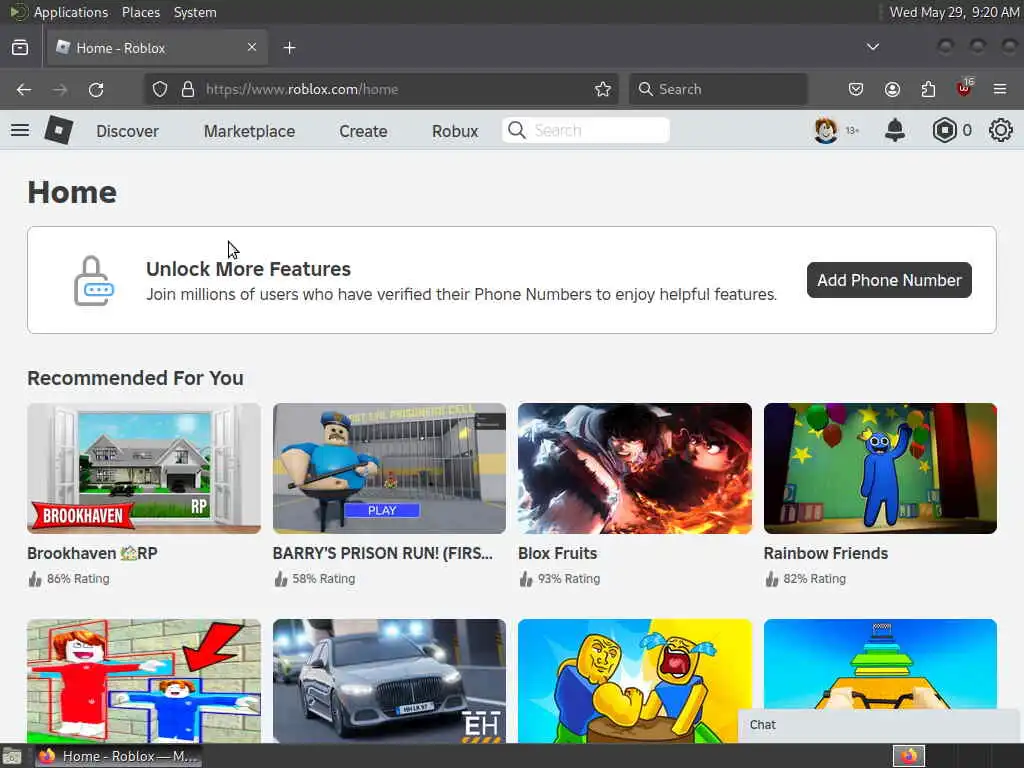
Task: Open the user avatar profile
Action: click(826, 131)
